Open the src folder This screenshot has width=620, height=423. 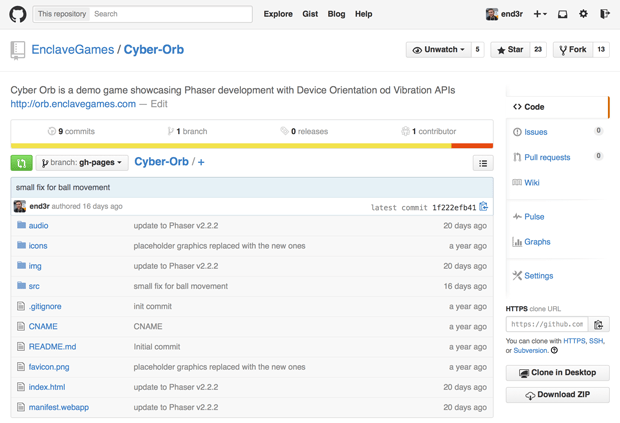tap(34, 286)
